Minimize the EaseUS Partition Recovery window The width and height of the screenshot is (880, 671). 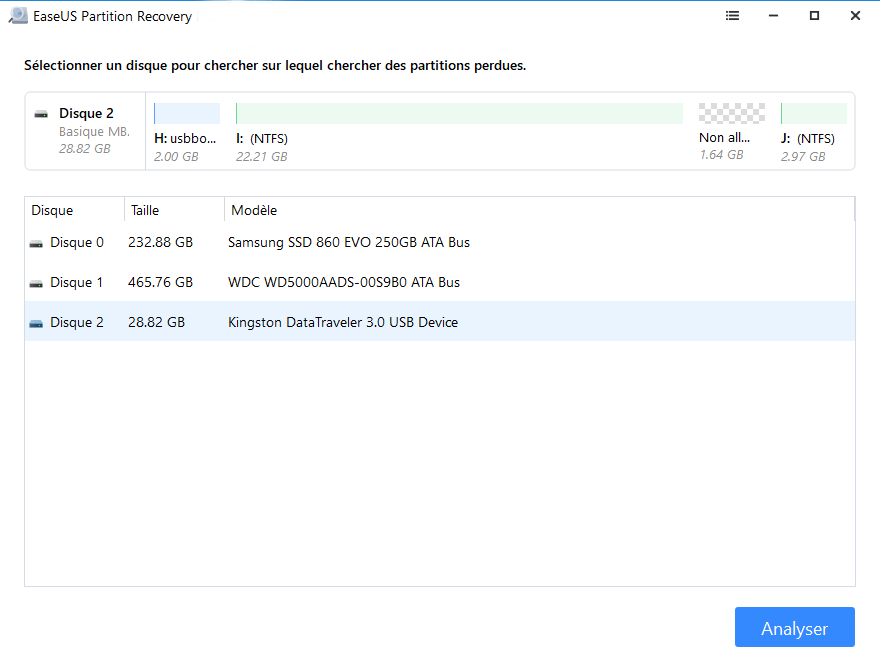[x=773, y=16]
